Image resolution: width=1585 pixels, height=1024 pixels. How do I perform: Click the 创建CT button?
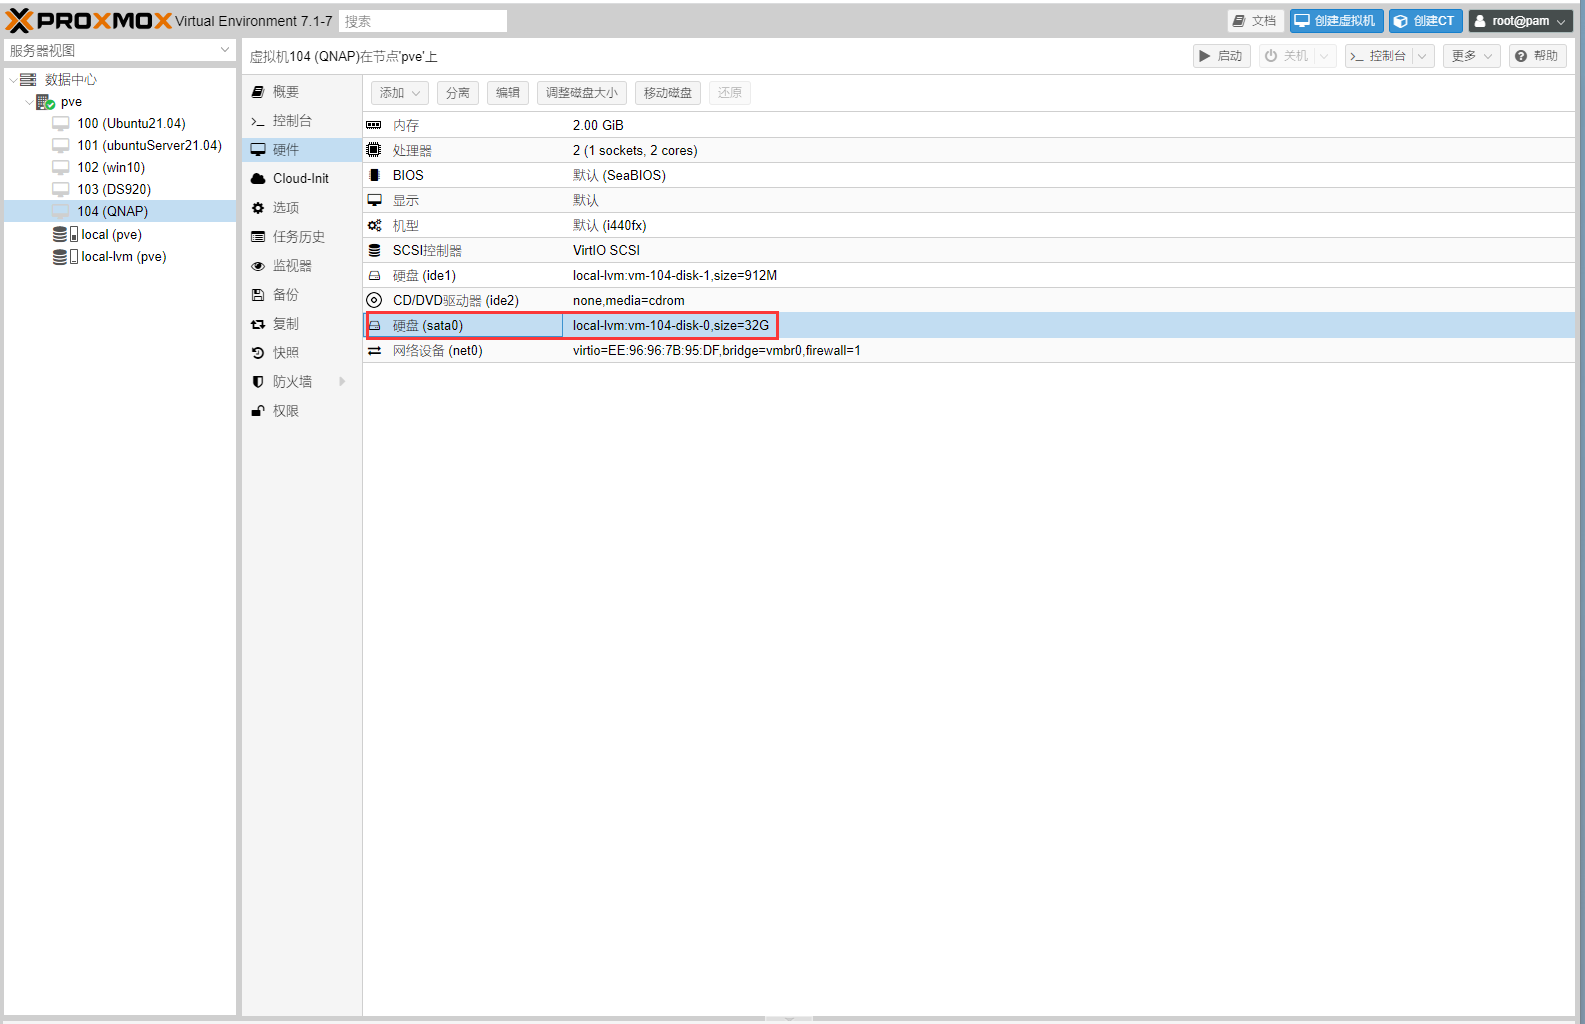(x=1425, y=21)
